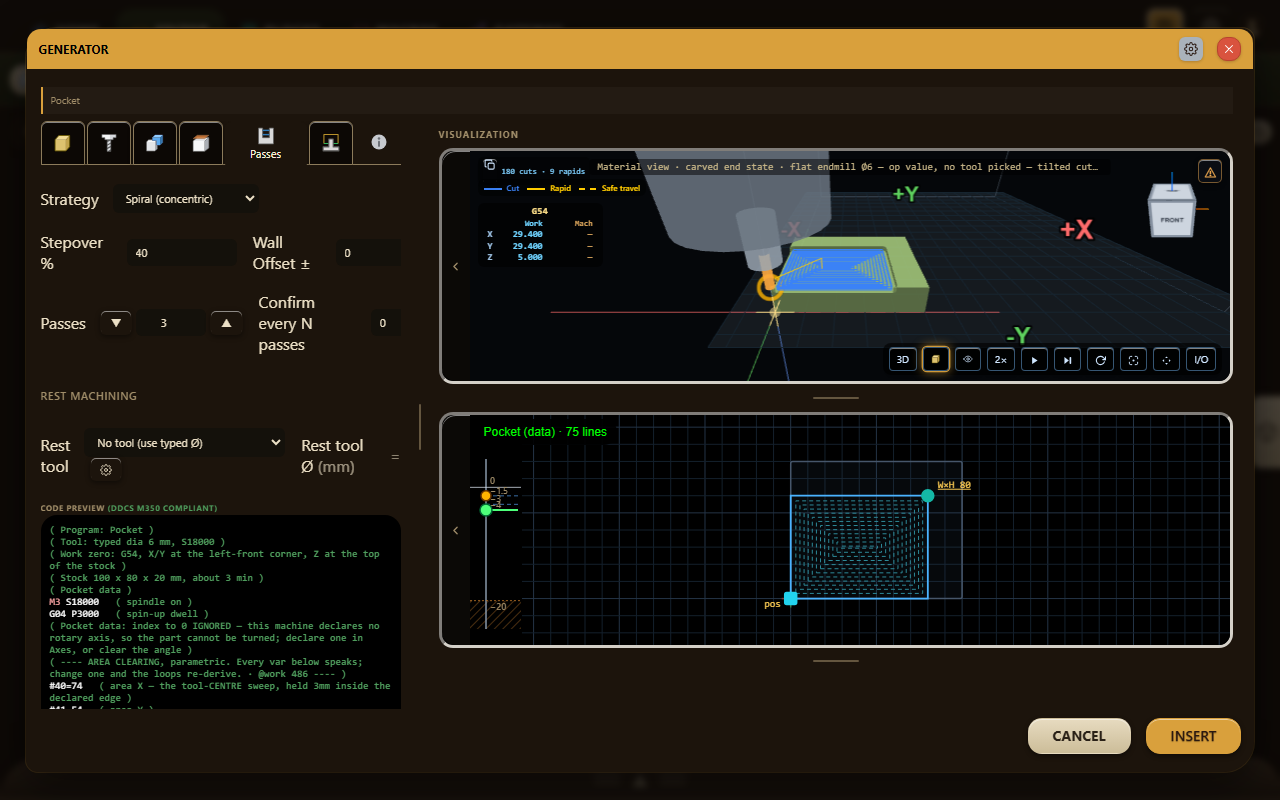Viewport: 1280px width, 800px height.
Task: Click the W×H 80 dimension label
Action: (x=954, y=485)
